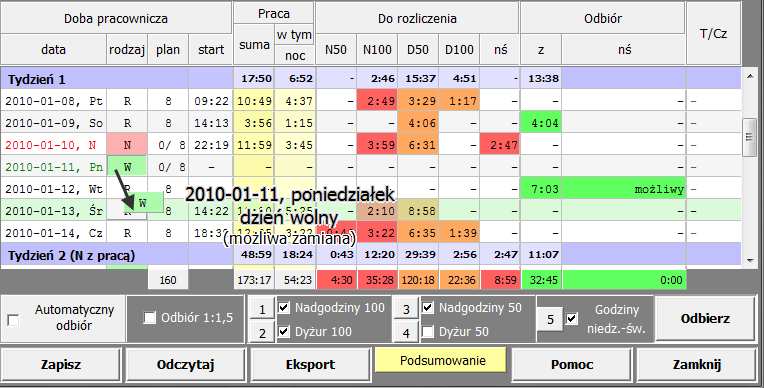Select row 2010-01-08, Pt
764x388 pixels.
pos(370,101)
